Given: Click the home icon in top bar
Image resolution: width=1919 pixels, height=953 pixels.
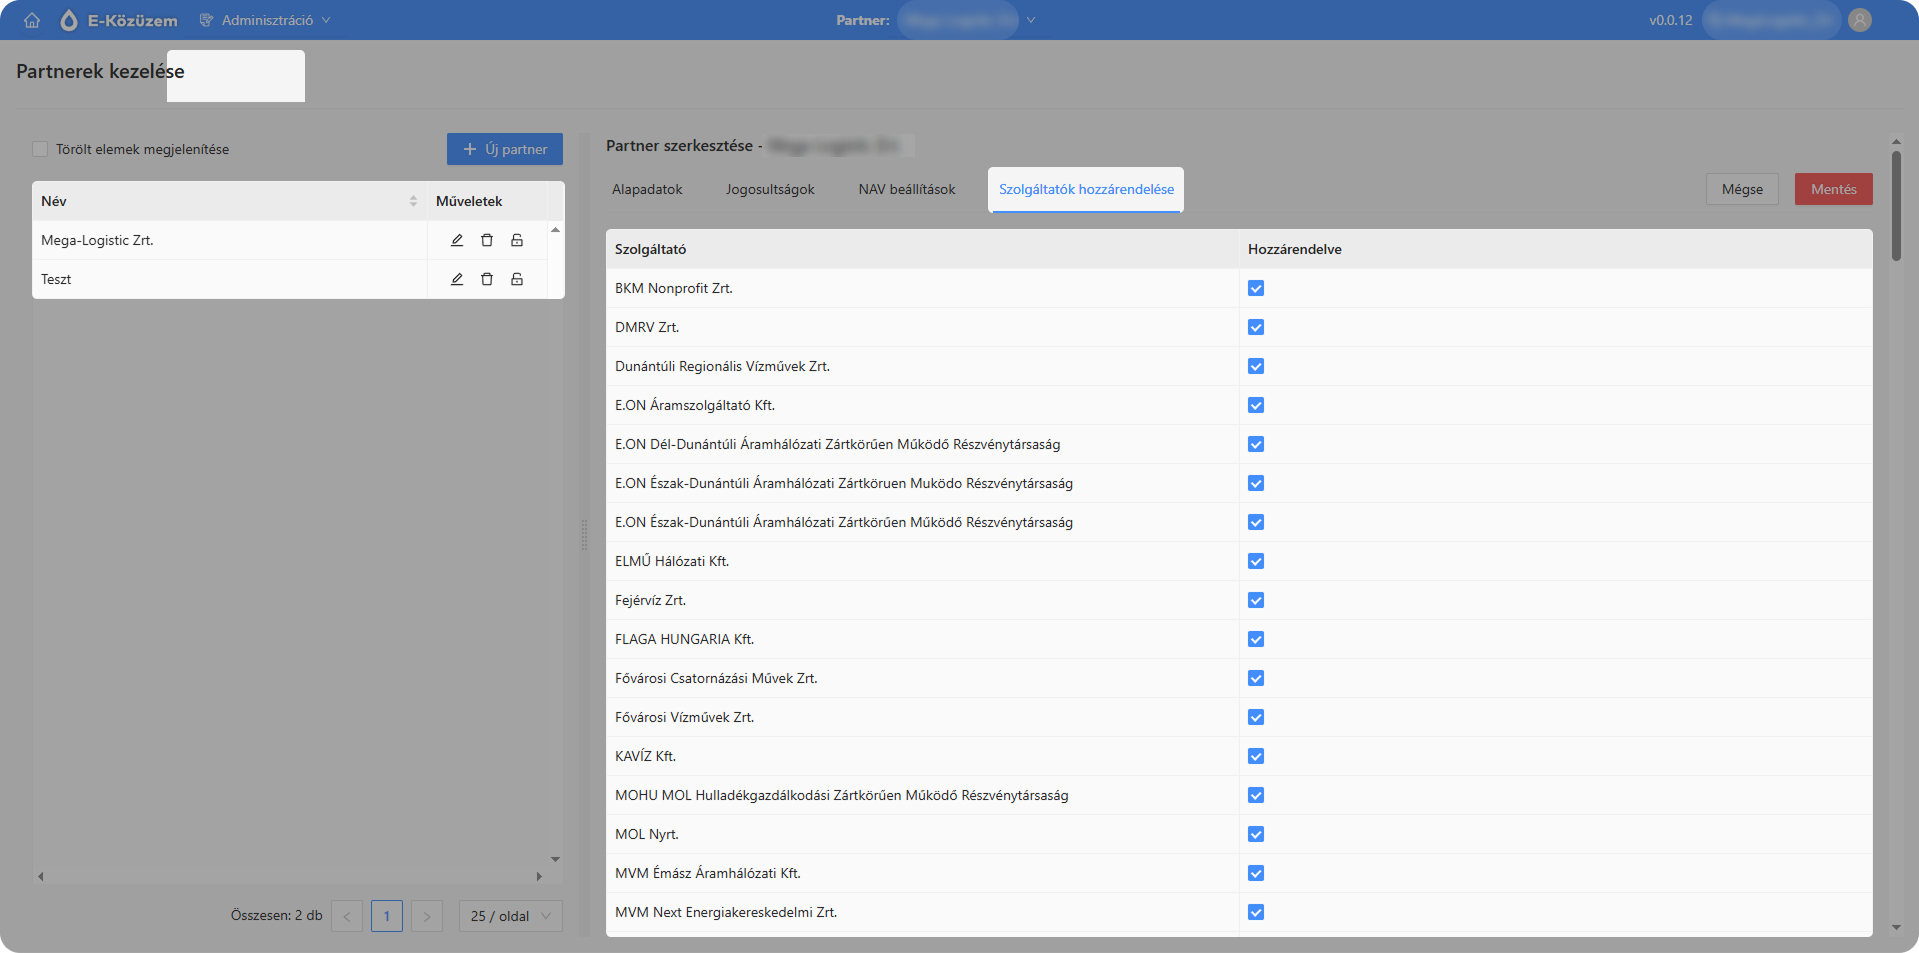Looking at the screenshot, I should [32, 20].
